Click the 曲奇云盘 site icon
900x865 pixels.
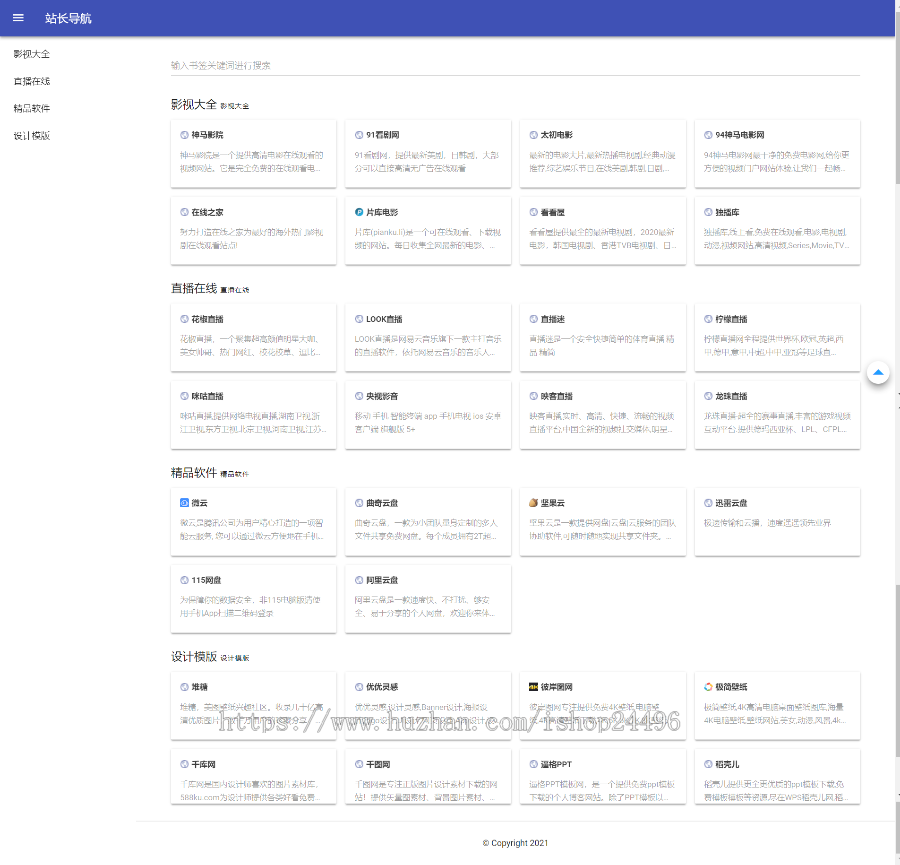click(x=359, y=503)
